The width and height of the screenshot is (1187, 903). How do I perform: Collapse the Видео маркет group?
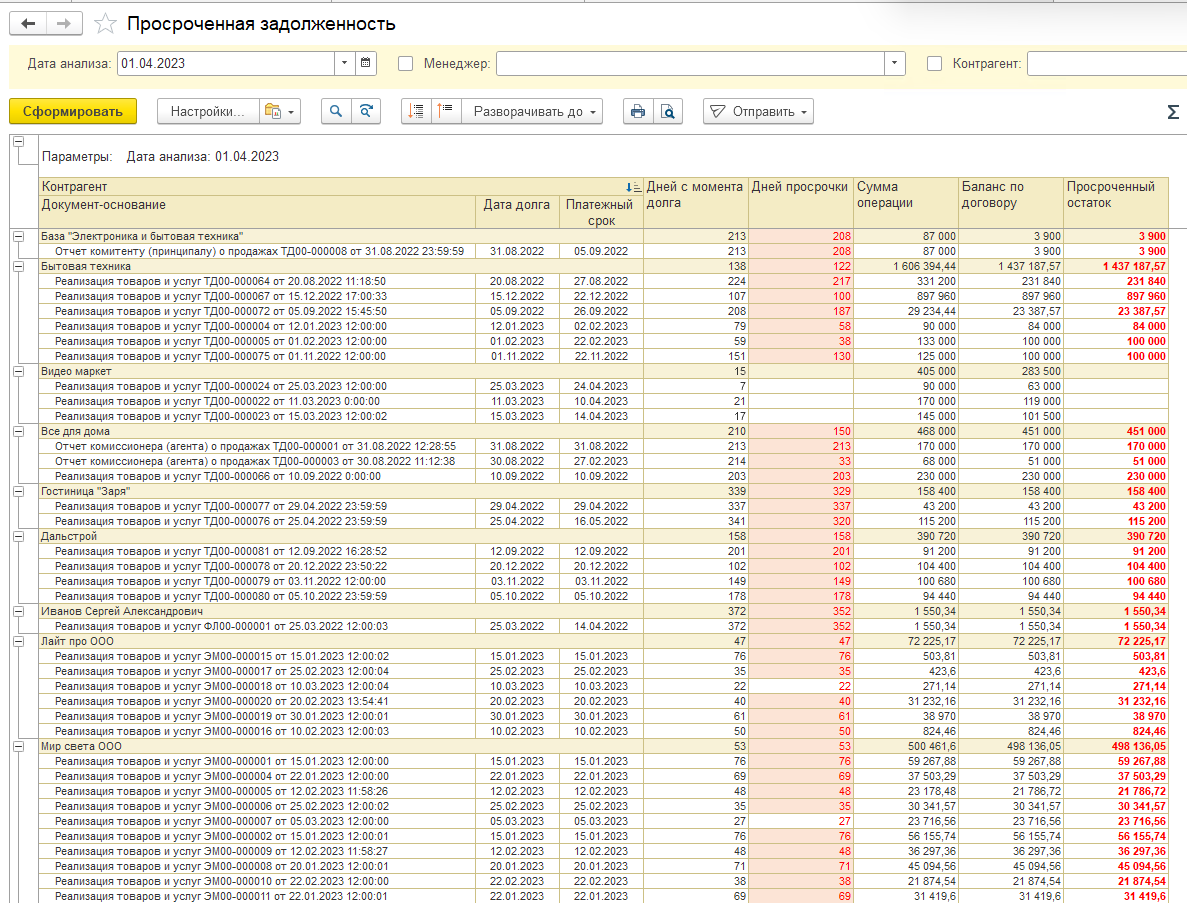pos(19,372)
